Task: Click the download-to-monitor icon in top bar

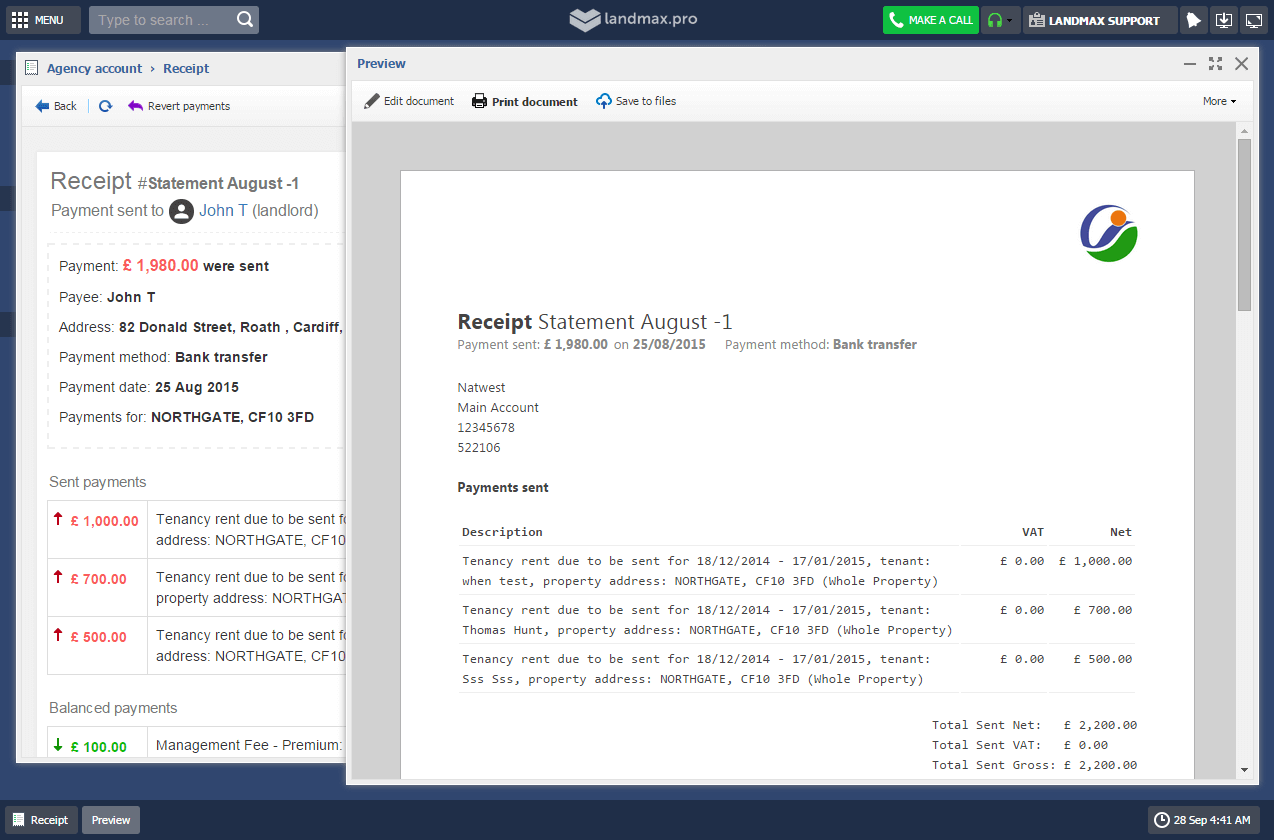Action: click(x=1223, y=20)
